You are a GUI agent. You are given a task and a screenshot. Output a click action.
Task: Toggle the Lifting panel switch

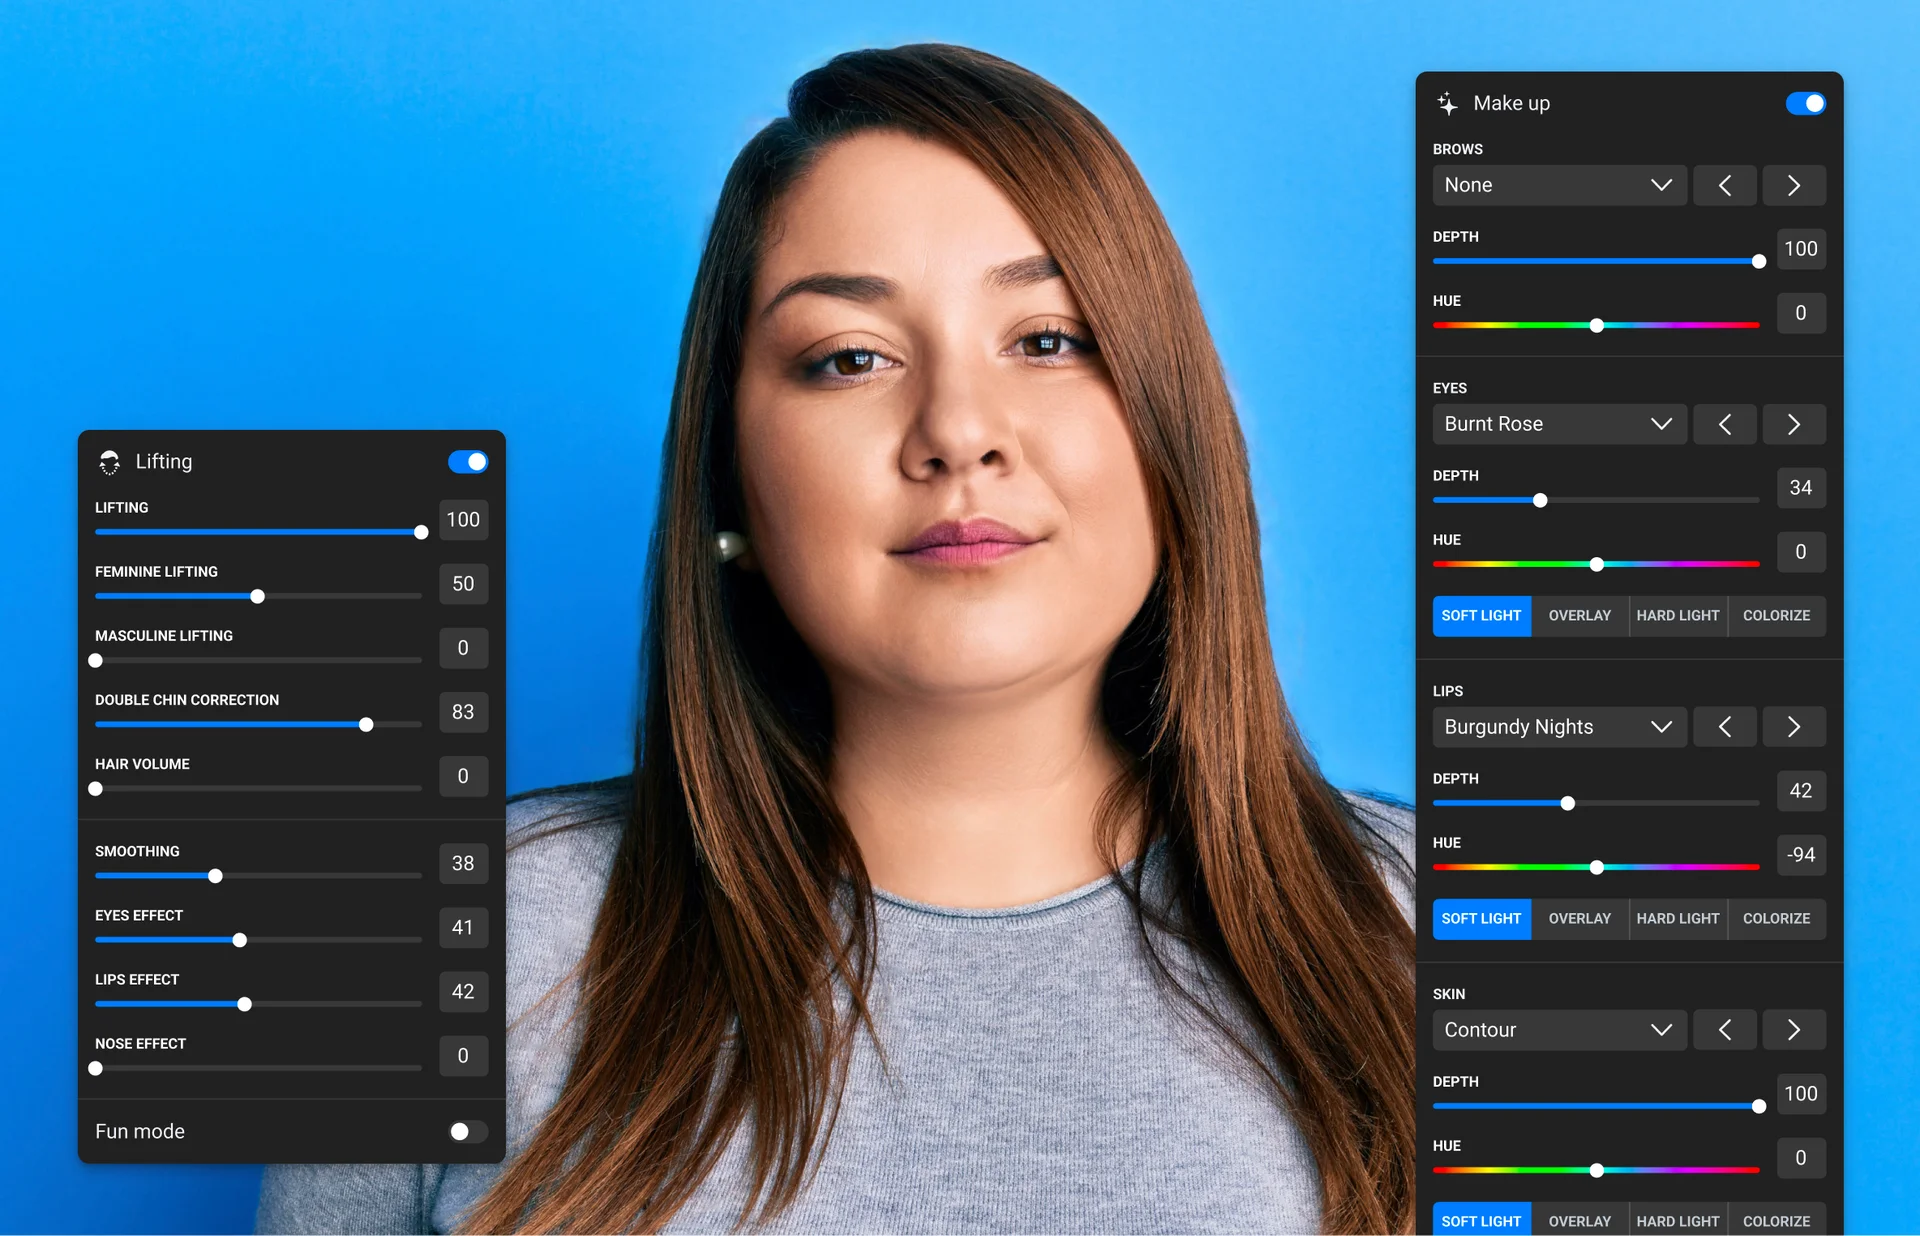click(x=468, y=461)
